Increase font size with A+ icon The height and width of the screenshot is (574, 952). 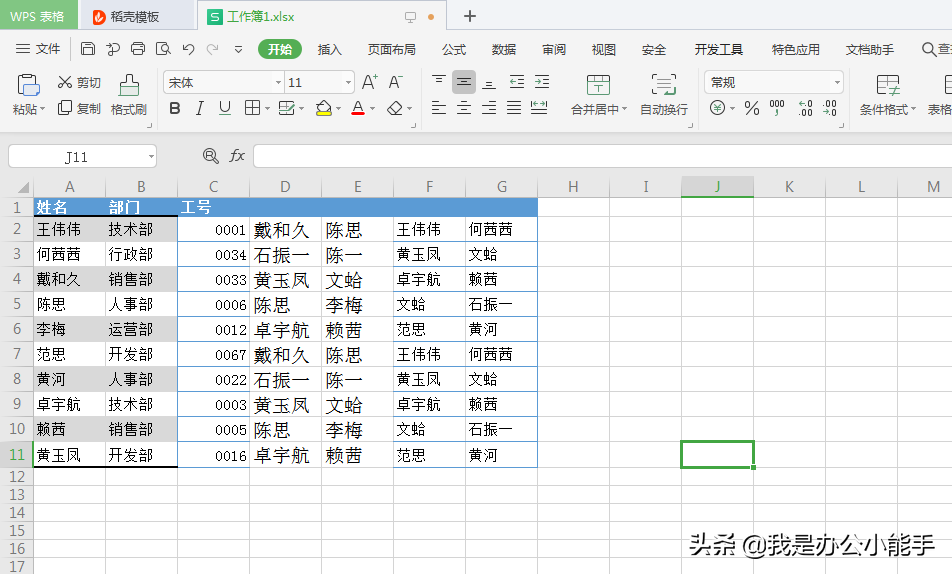[x=369, y=82]
